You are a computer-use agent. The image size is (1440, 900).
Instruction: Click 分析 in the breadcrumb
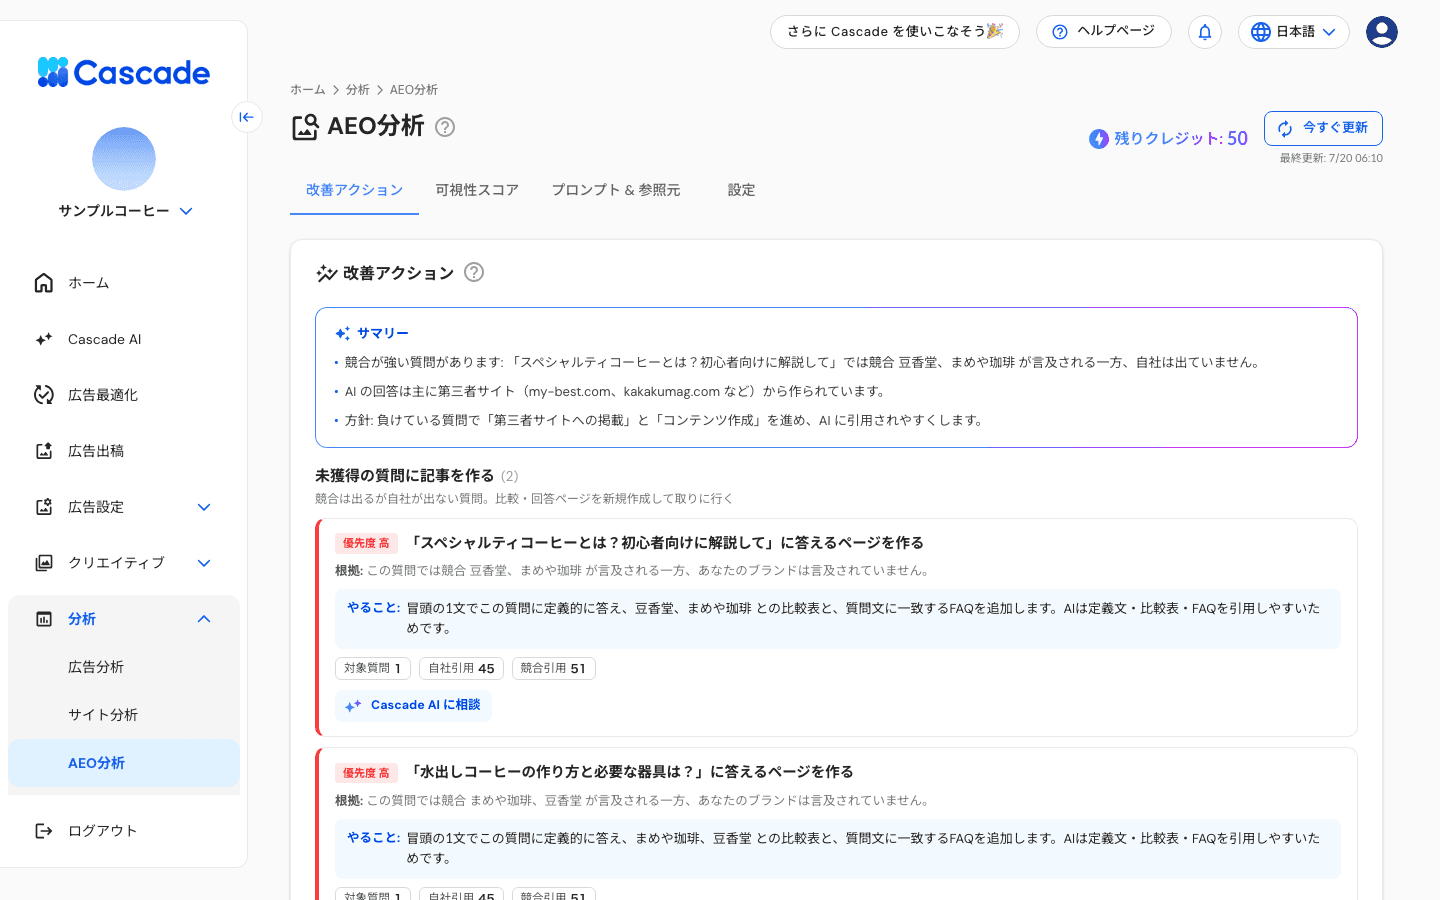358,90
